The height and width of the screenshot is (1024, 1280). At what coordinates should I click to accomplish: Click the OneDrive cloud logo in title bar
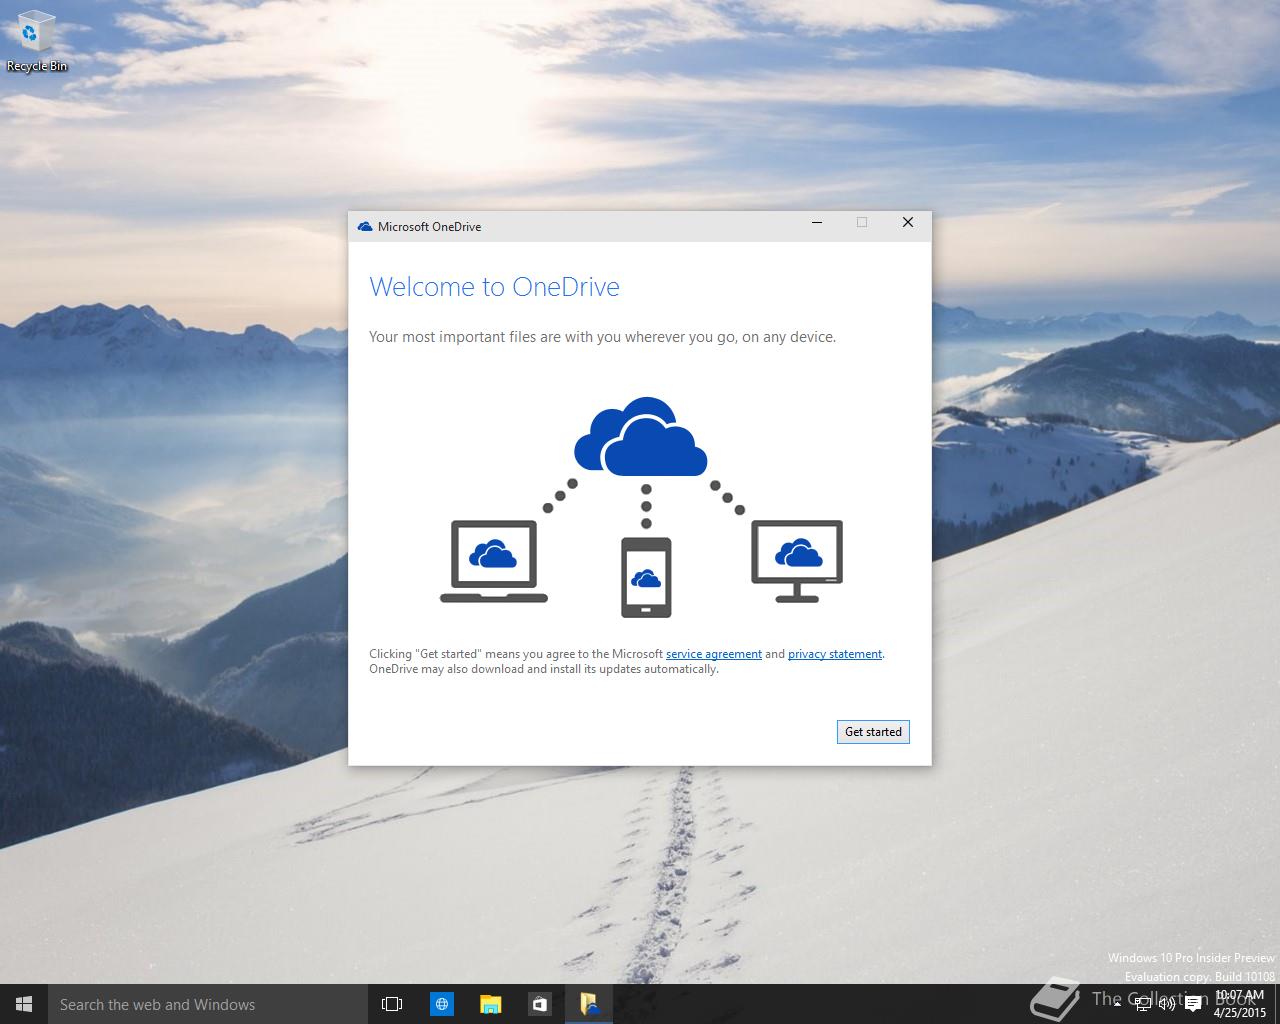(363, 226)
